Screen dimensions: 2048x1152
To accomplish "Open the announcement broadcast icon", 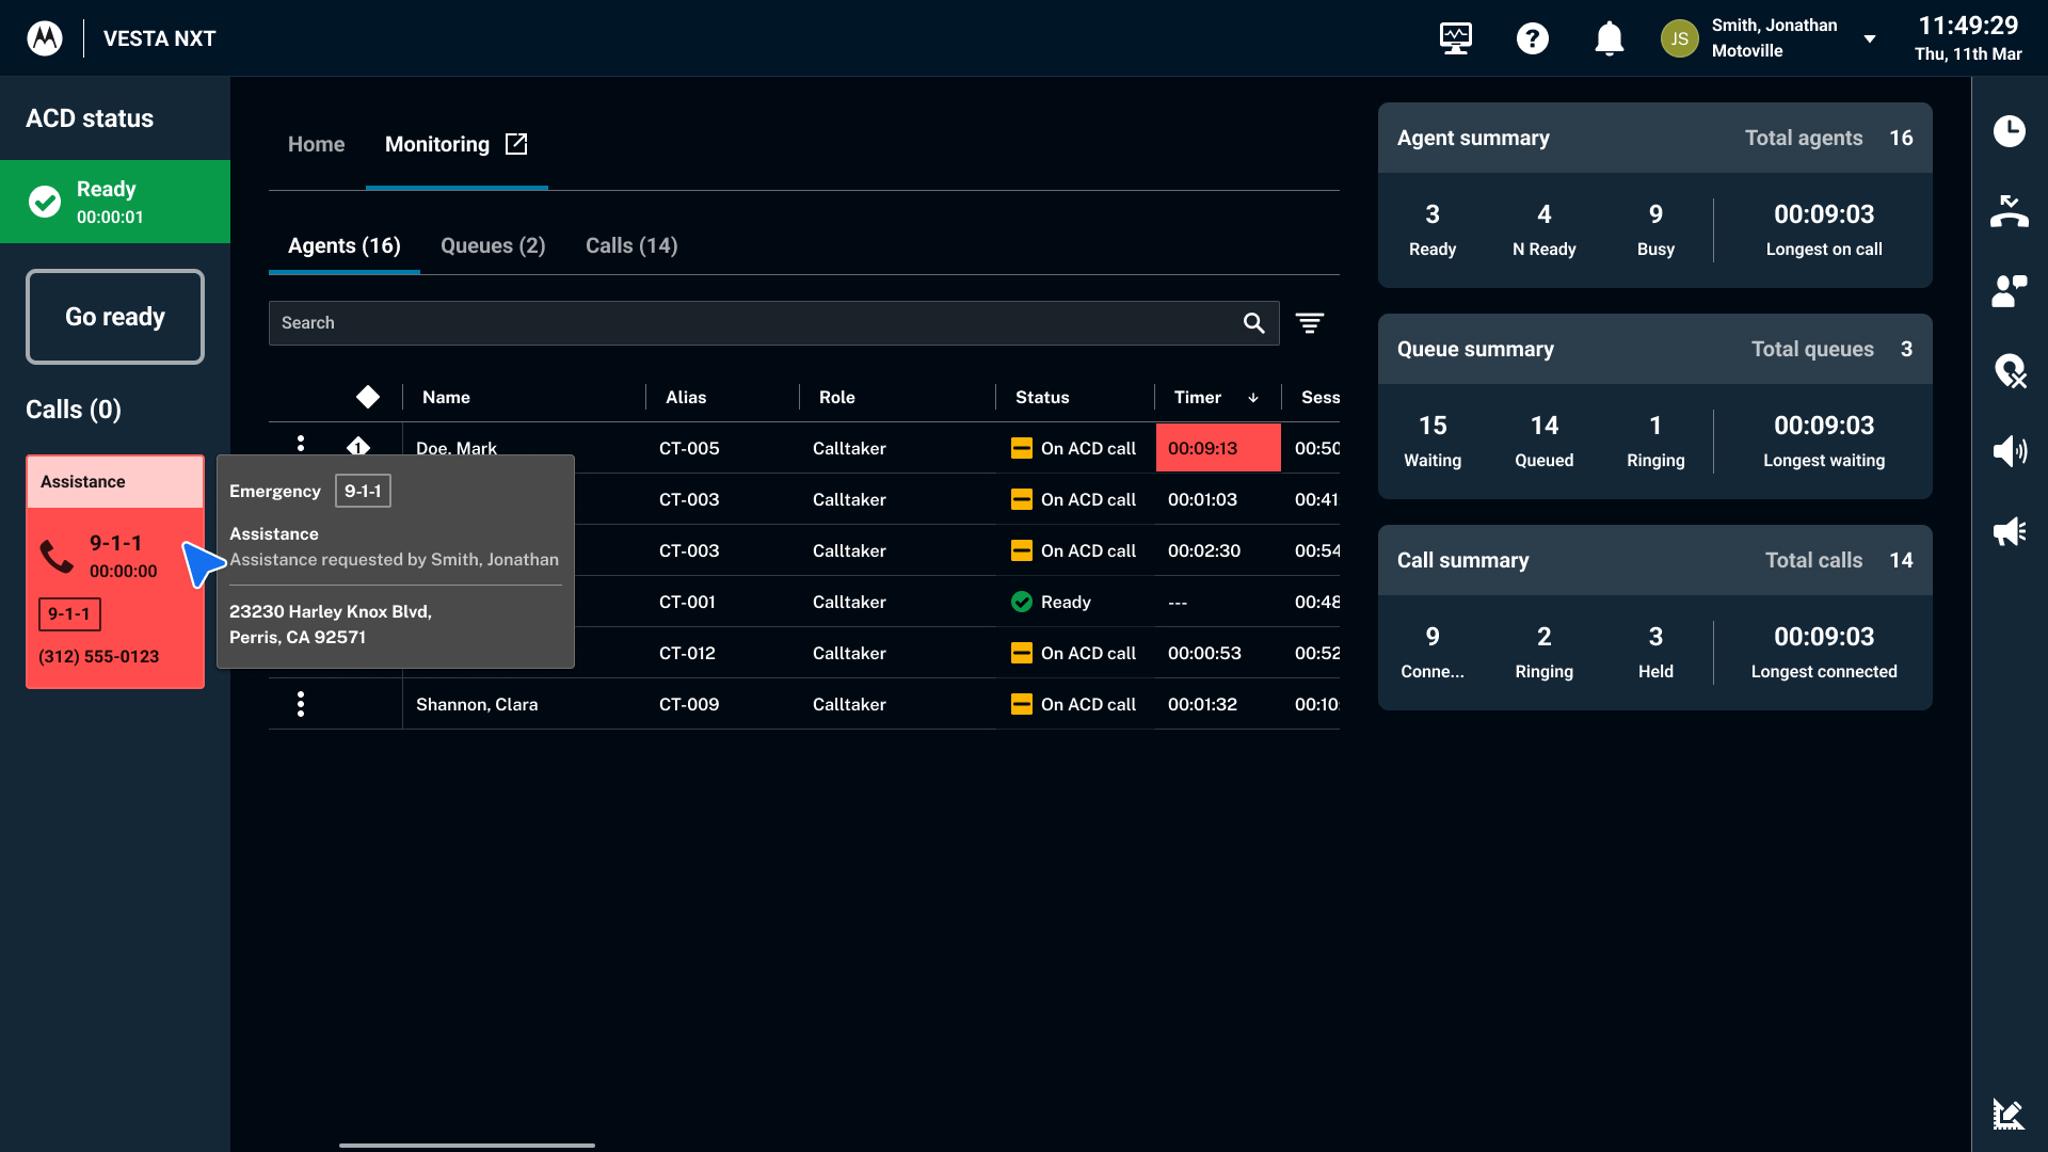I will pos(2010,531).
